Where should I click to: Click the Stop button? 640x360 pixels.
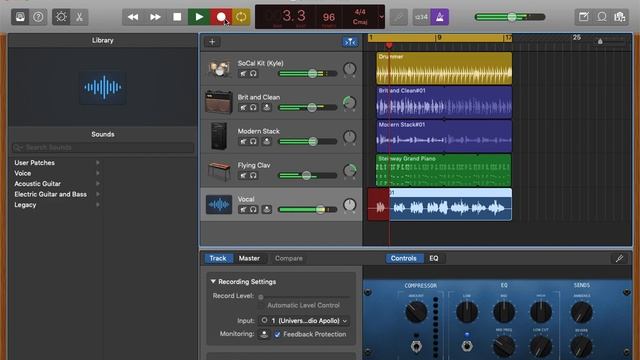click(x=177, y=17)
